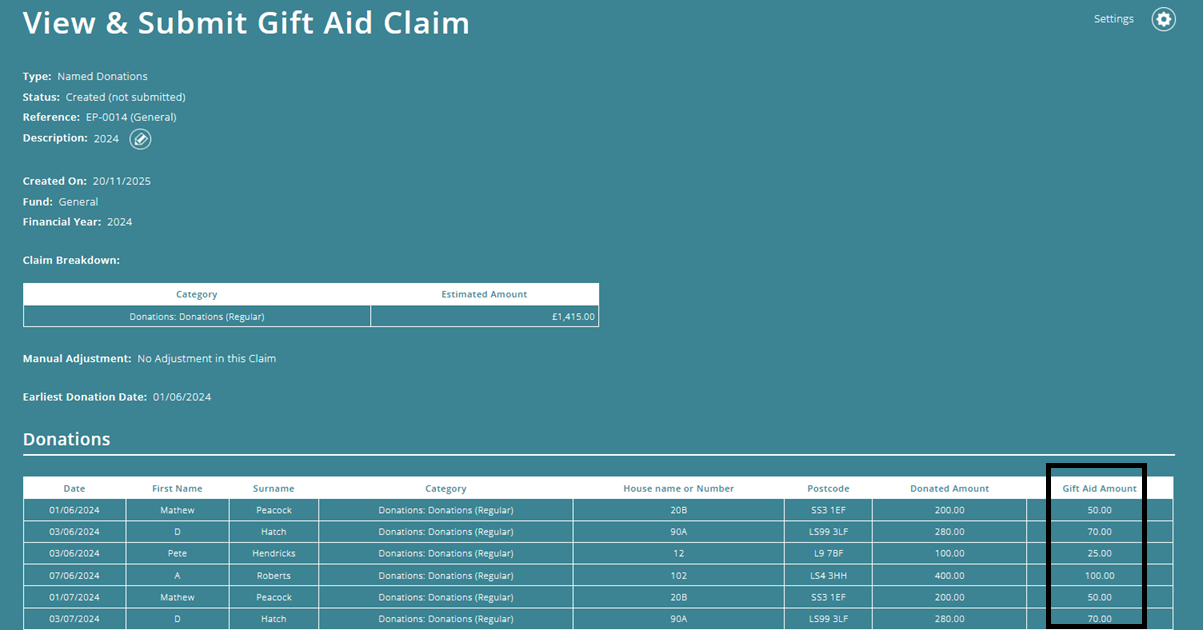Select the donation row for Pete Hendricks
The image size is (1203, 630).
click(445, 553)
